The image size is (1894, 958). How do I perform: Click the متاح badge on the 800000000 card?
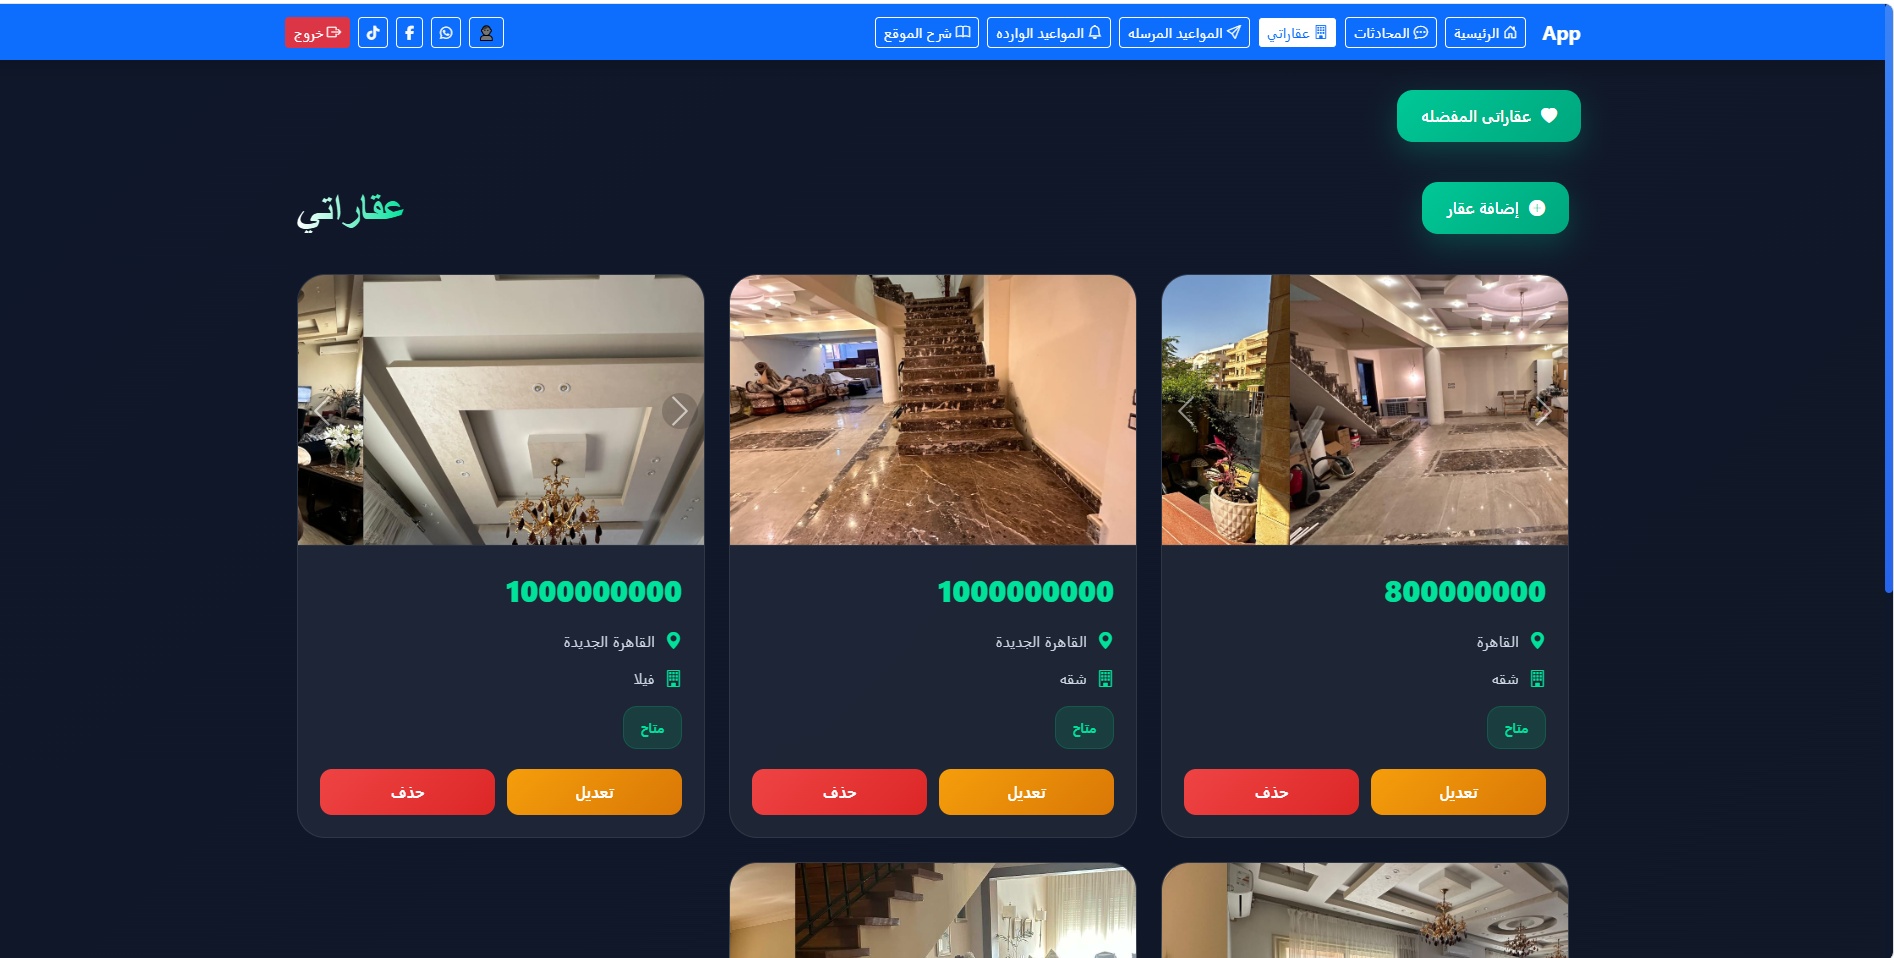click(1516, 728)
